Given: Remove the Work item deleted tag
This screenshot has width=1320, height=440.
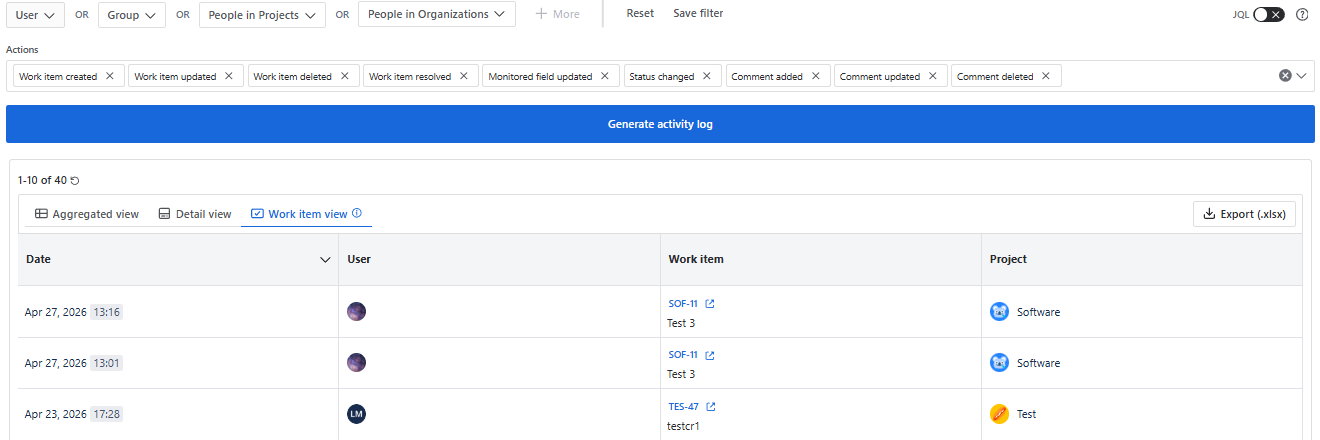Looking at the screenshot, I should click(x=344, y=76).
